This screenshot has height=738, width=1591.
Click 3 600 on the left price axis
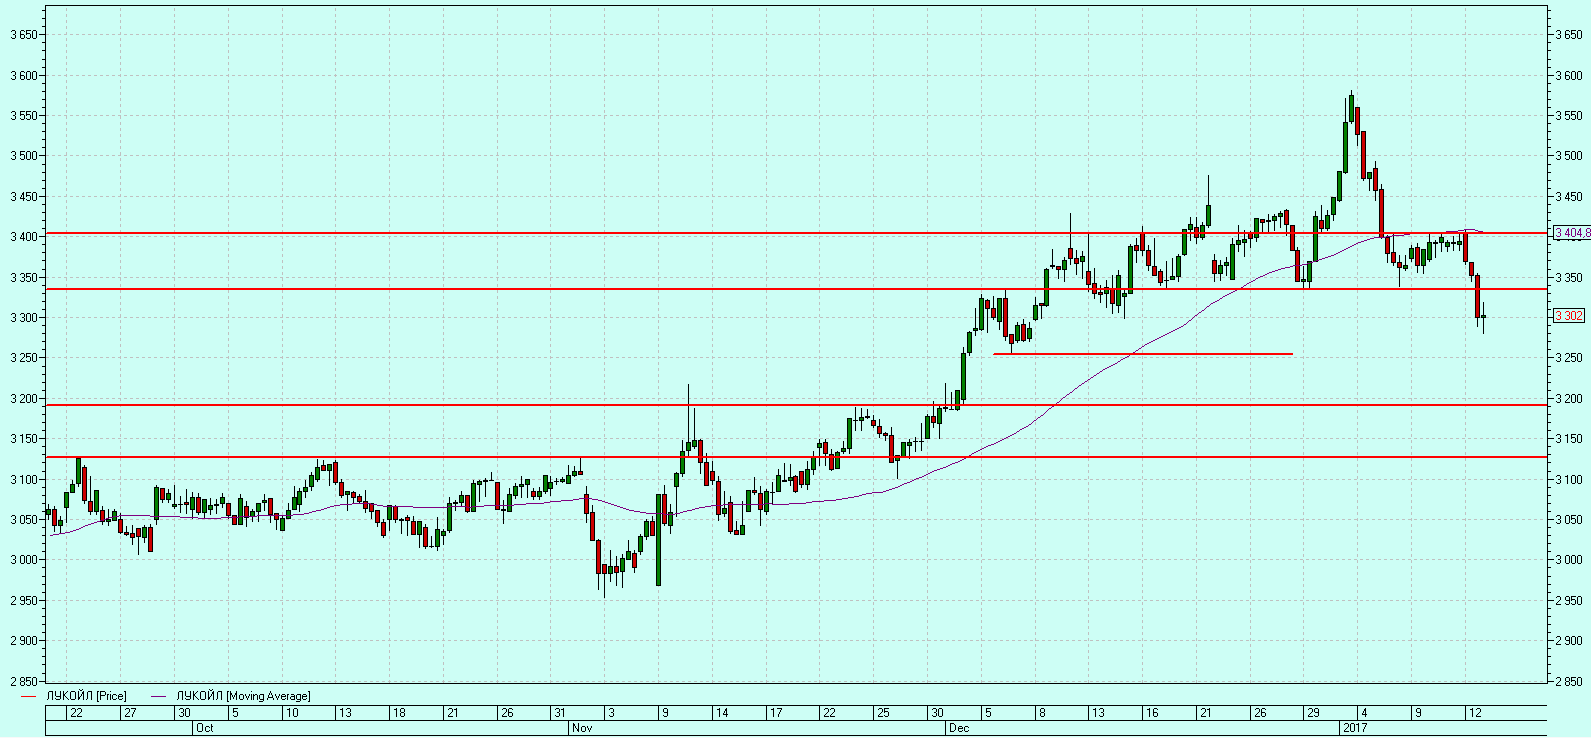[x=22, y=75]
